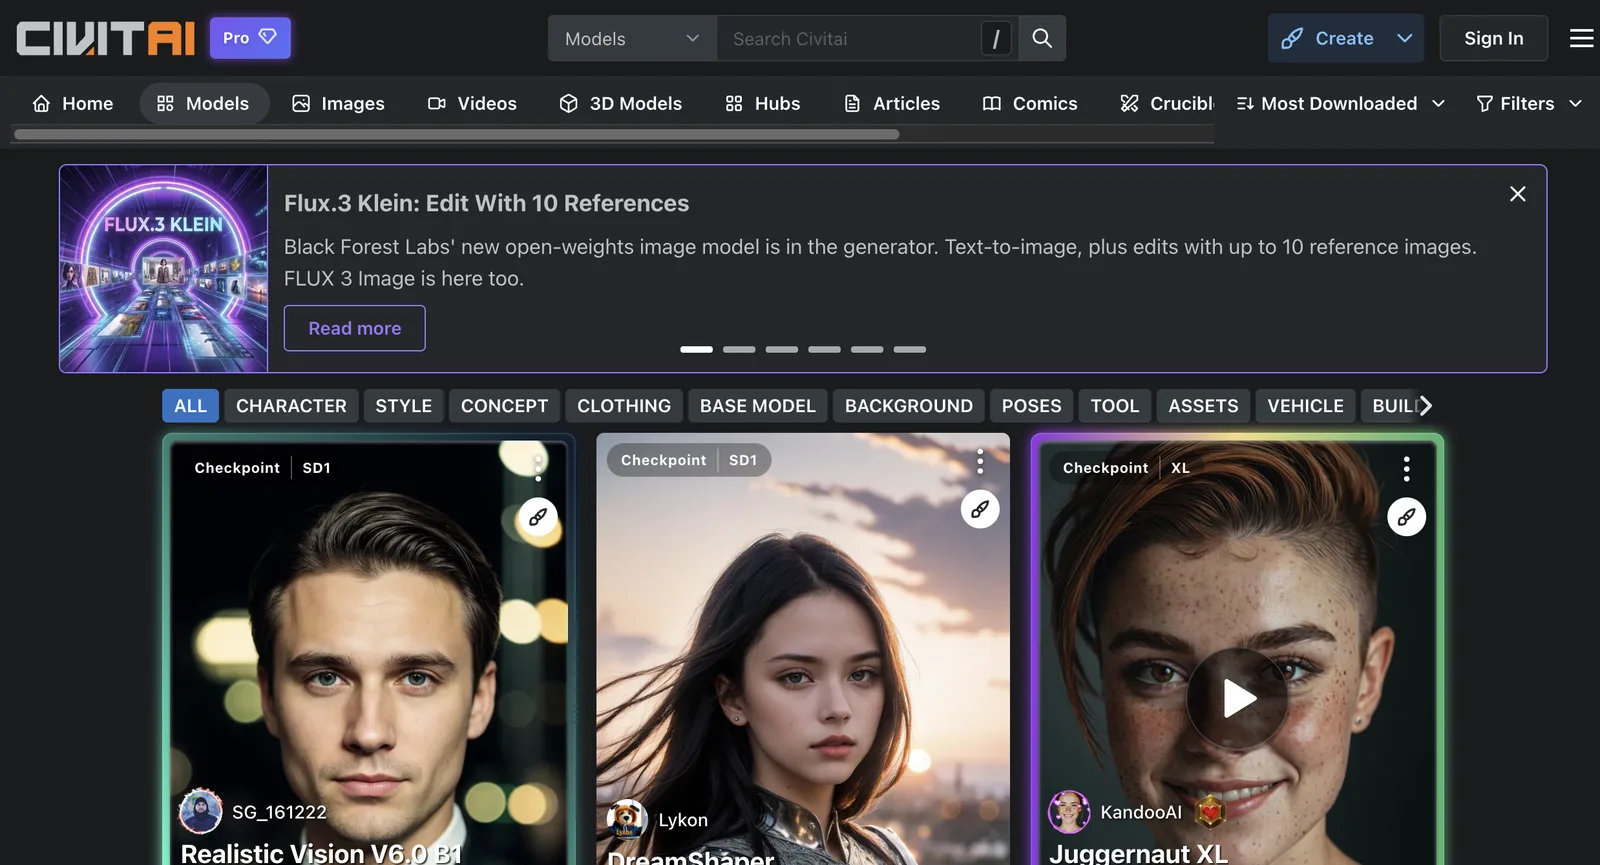Open the hamburger menu icon
This screenshot has width=1600, height=865.
[1581, 38]
